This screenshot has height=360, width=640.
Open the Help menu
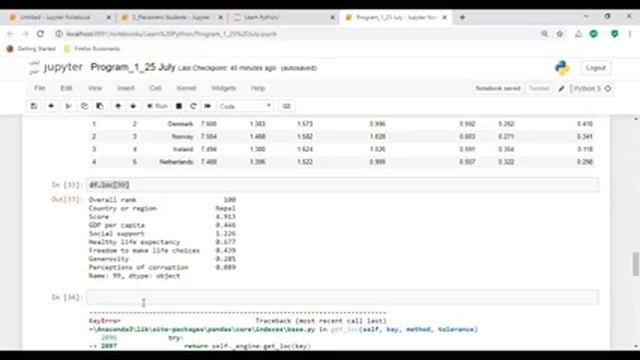(x=258, y=88)
